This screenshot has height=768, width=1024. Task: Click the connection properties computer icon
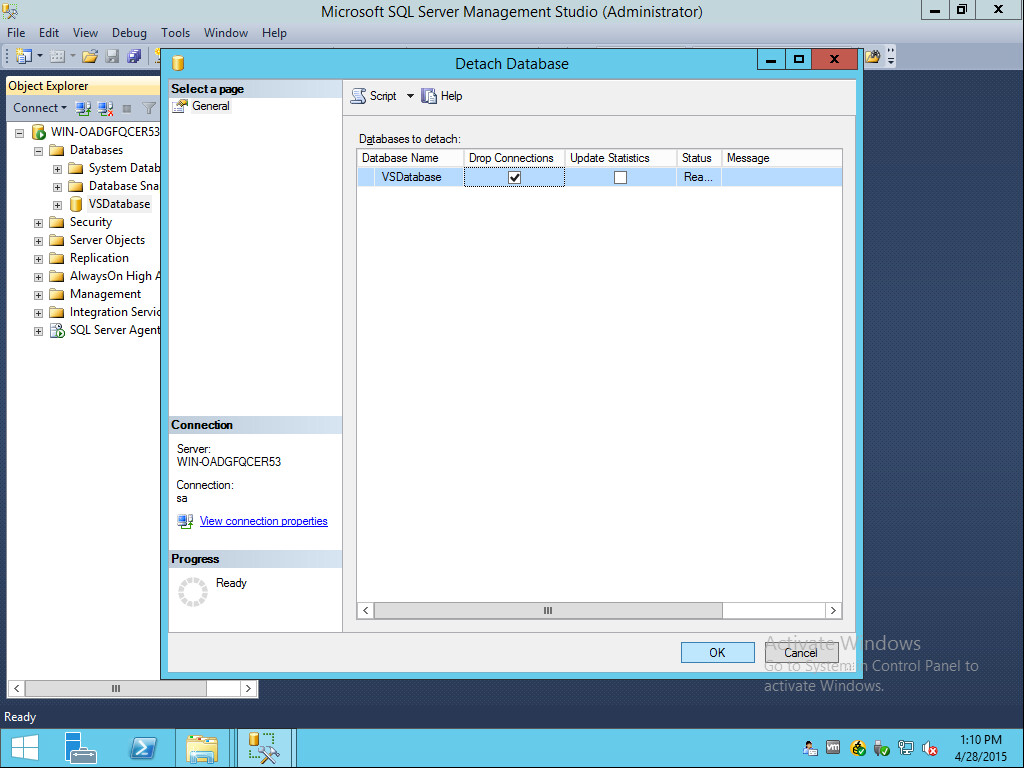(x=185, y=521)
